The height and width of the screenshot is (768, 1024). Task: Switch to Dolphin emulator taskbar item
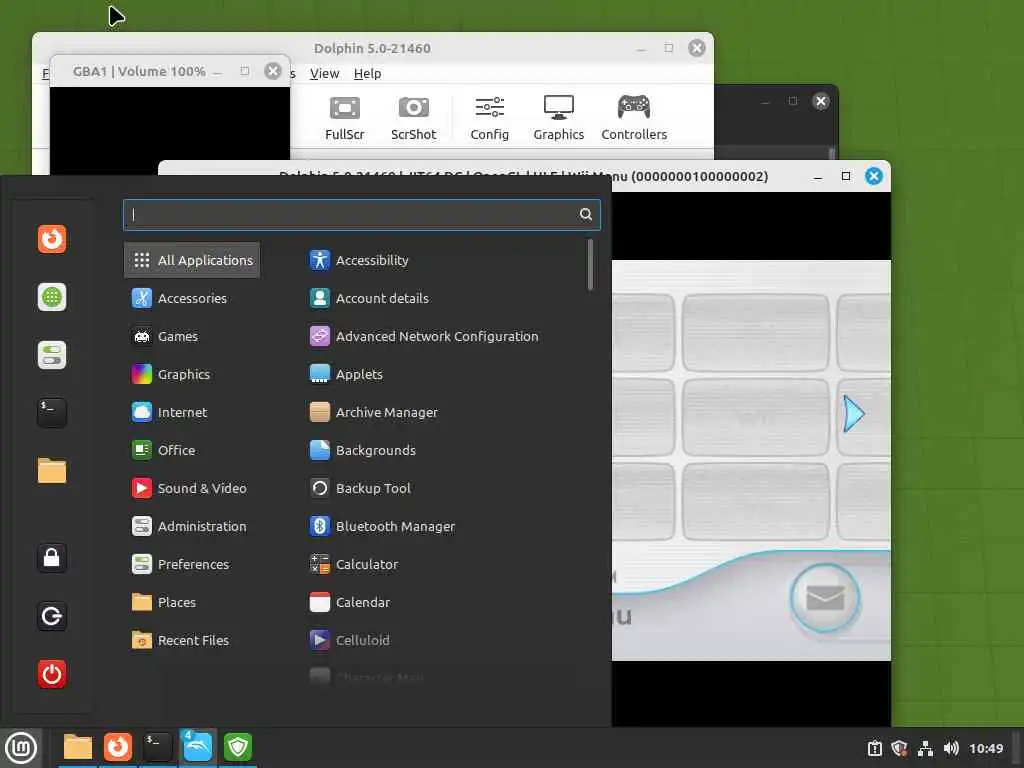[x=197, y=747]
